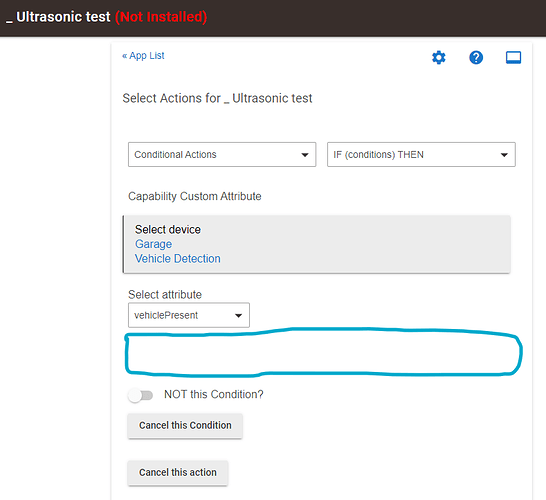546x500 pixels.
Task: Expand the IF (conditions) THEN dropdown
Action: (x=421, y=154)
